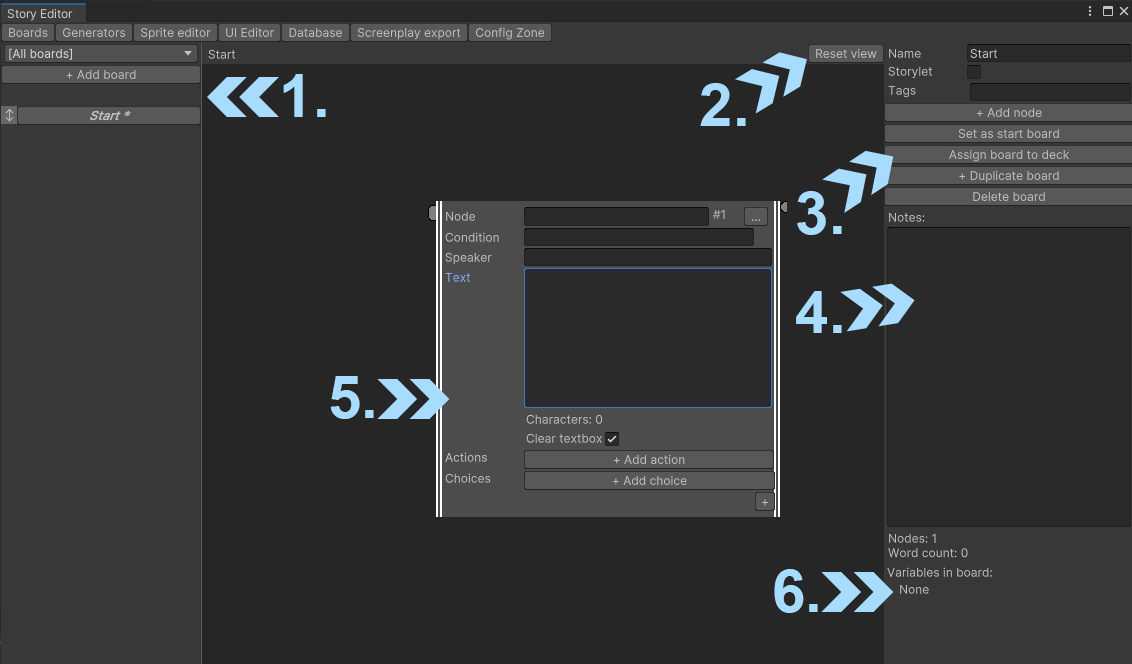Go to the Database tab
Screen dimensions: 1132x664
[315, 33]
